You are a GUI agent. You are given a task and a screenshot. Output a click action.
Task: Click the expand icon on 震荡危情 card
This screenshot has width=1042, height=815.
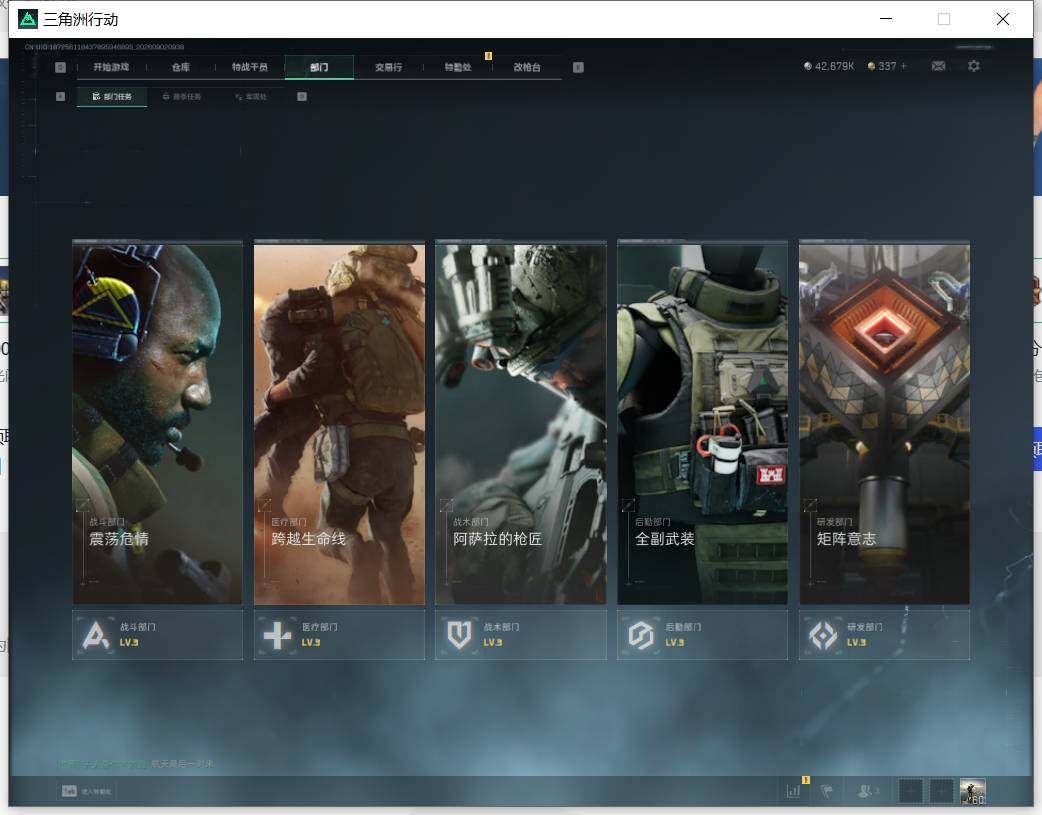coord(82,505)
